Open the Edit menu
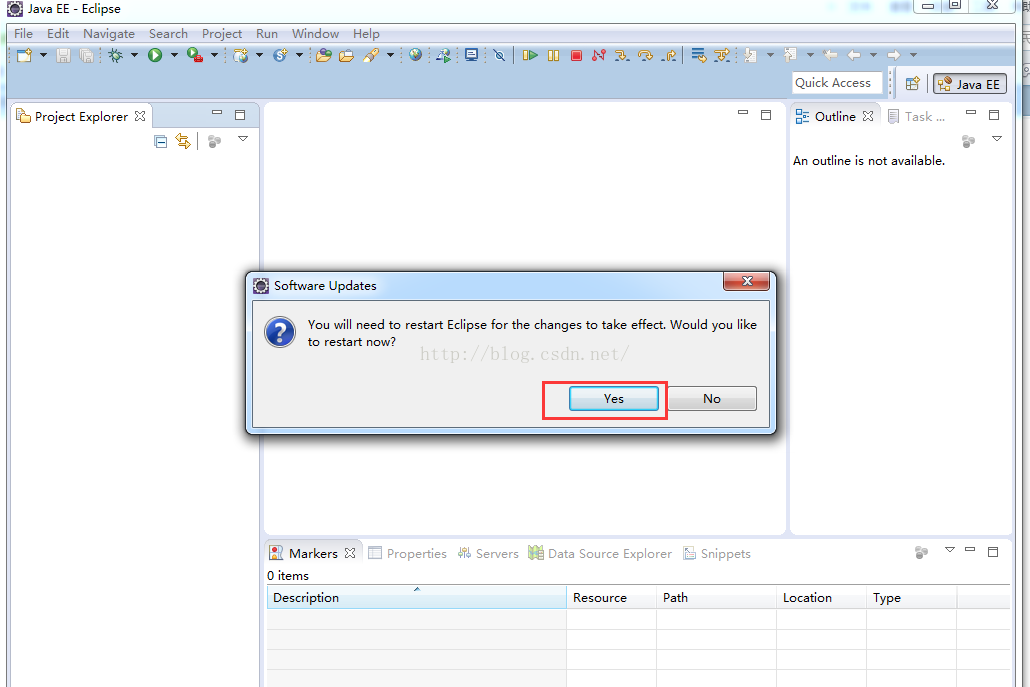1030x687 pixels. click(58, 33)
